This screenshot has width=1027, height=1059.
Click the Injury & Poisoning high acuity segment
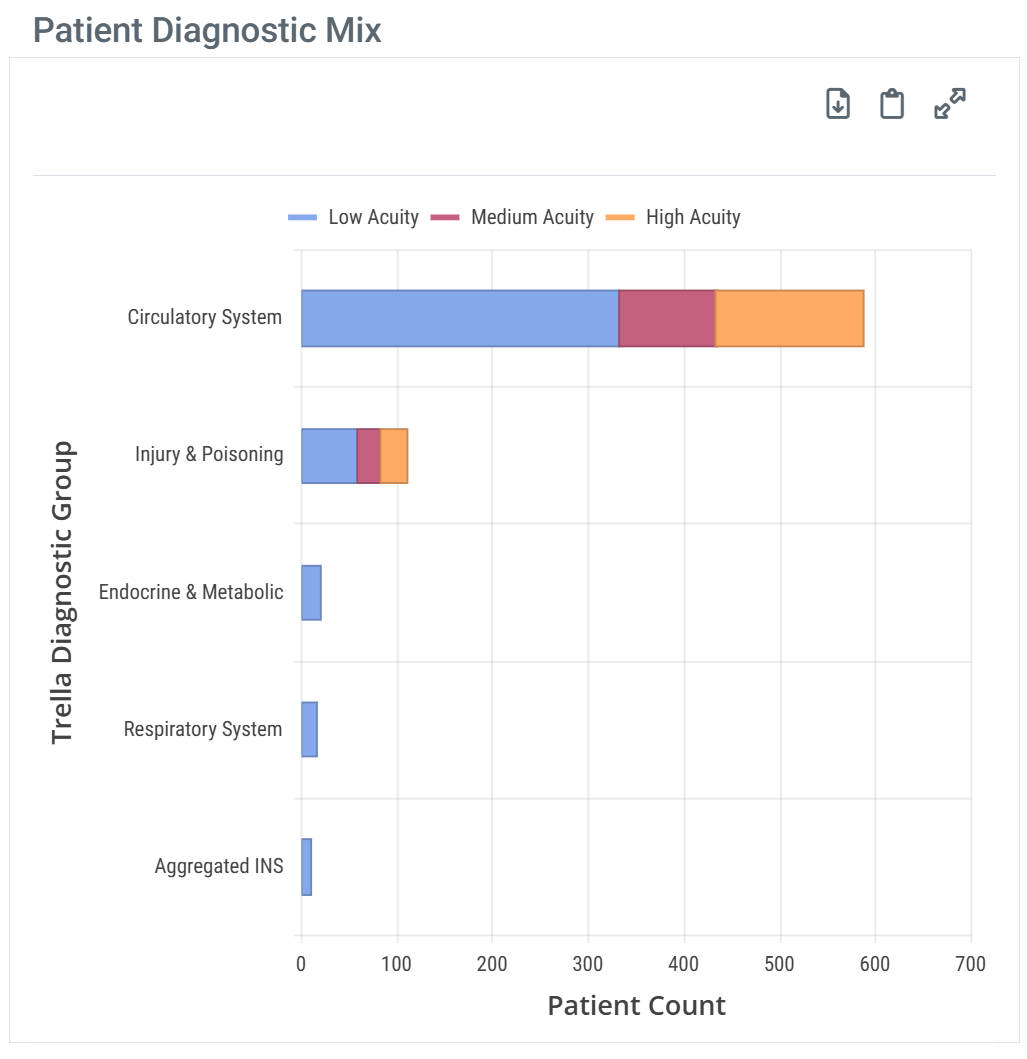[394, 456]
